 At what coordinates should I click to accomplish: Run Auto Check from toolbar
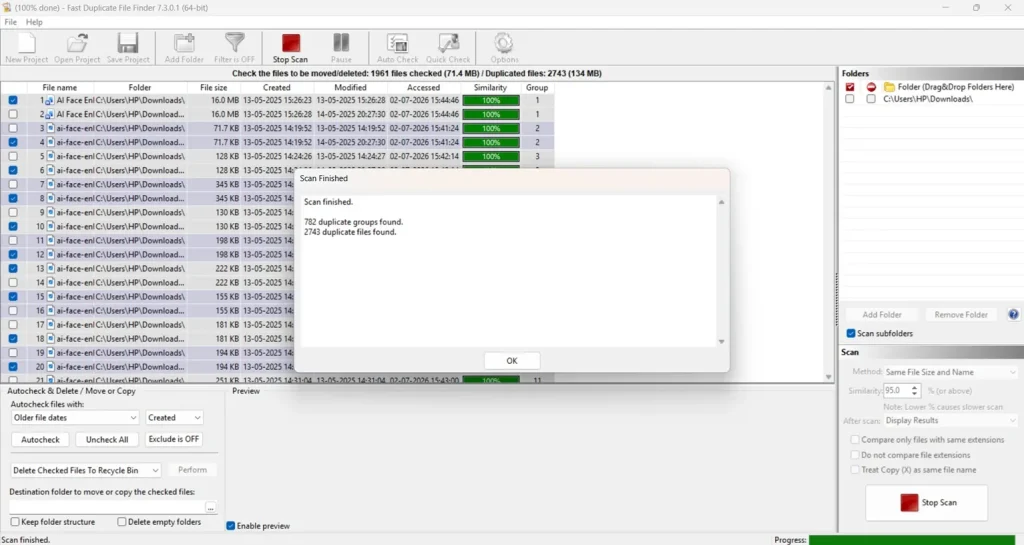coord(397,44)
